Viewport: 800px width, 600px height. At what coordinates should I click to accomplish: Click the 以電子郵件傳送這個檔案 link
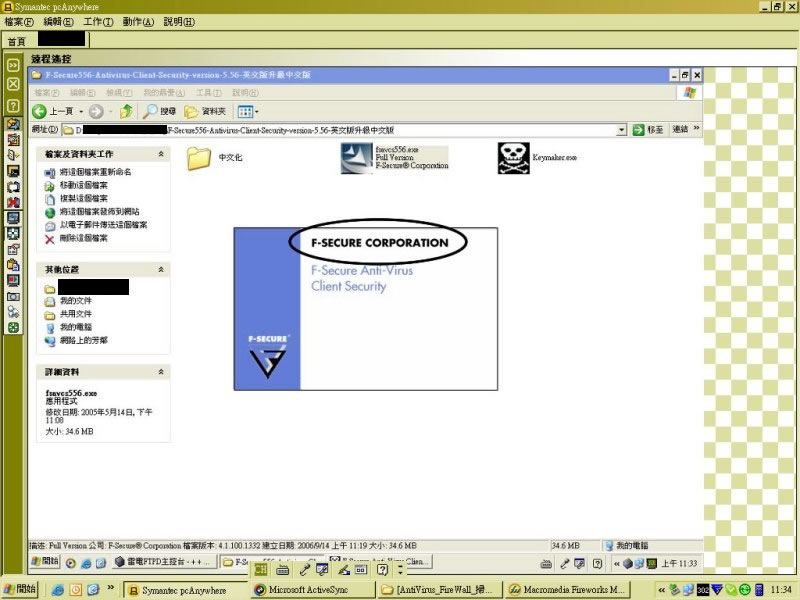point(104,225)
